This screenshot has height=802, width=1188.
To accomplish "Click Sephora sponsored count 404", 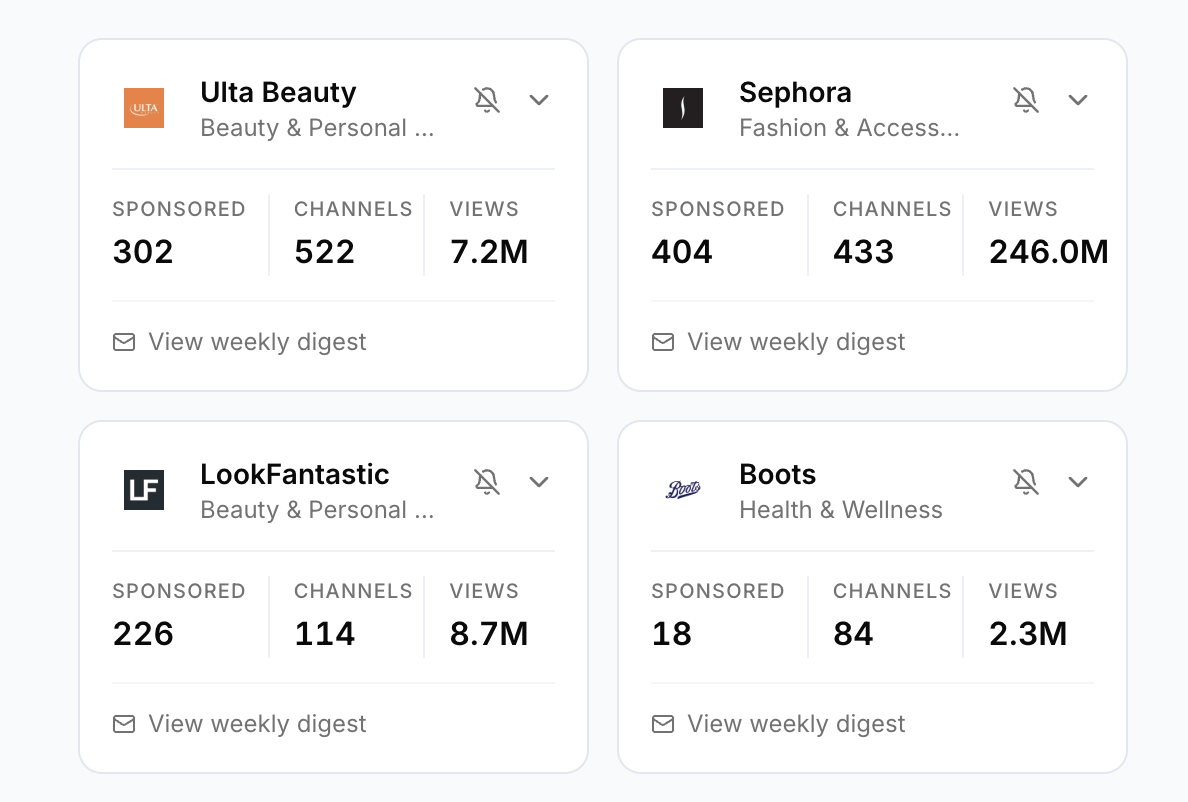I will point(682,251).
